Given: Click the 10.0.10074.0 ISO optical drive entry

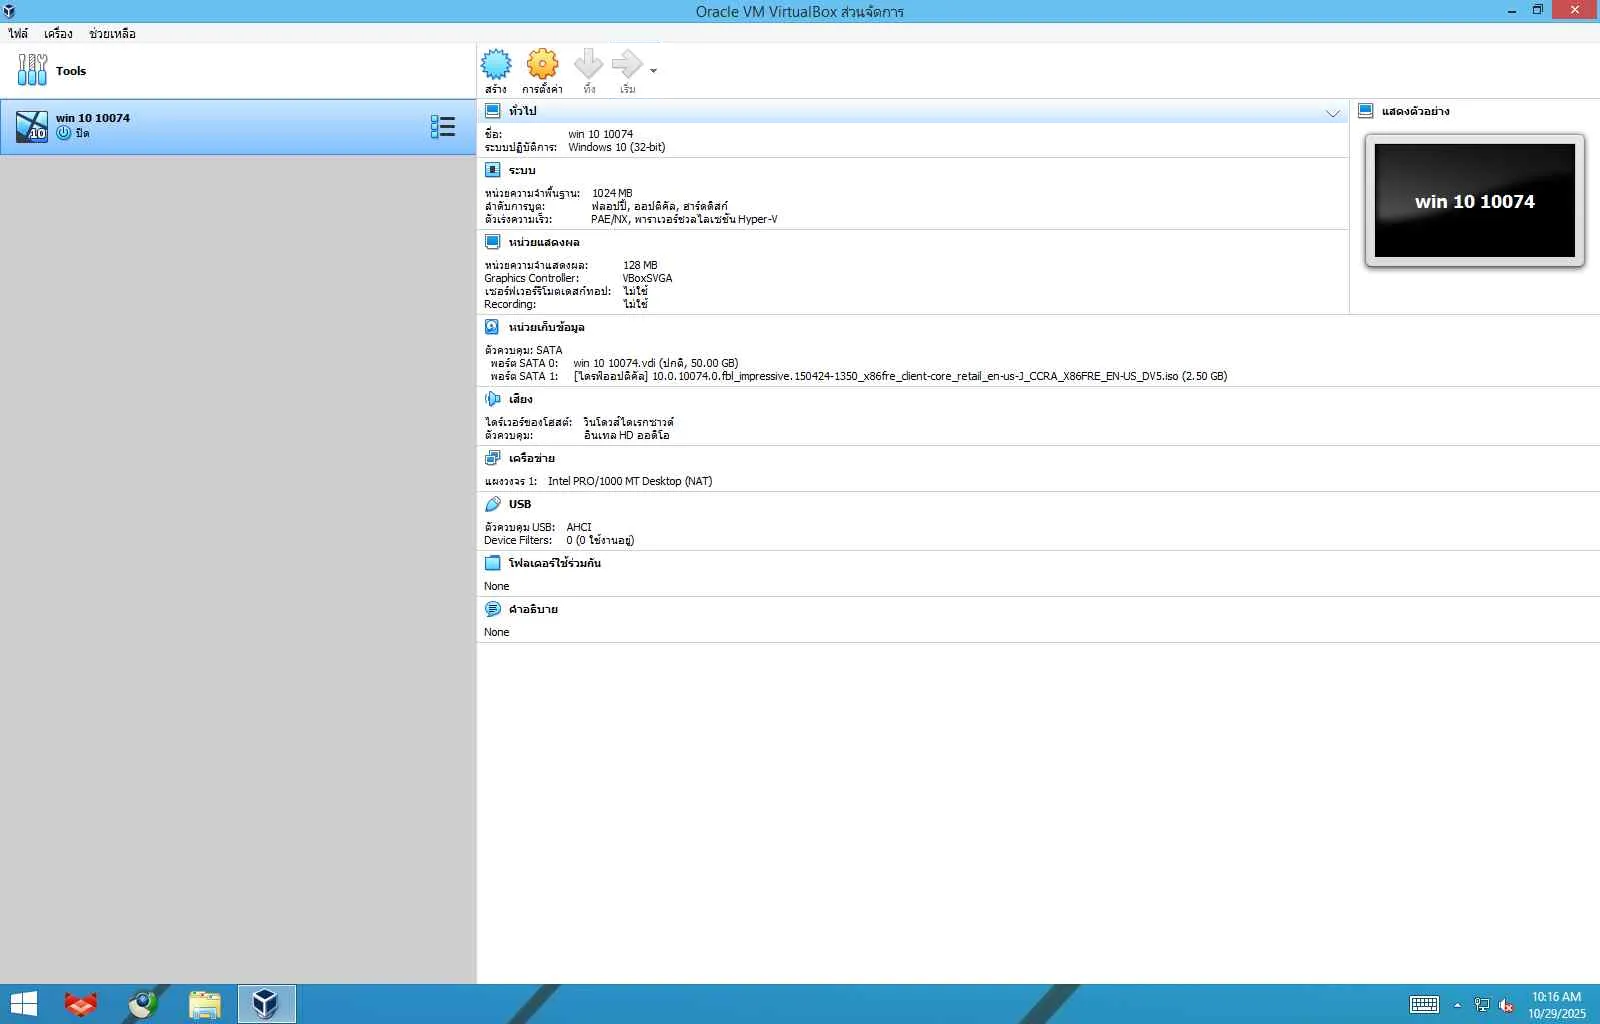Looking at the screenshot, I should 900,376.
